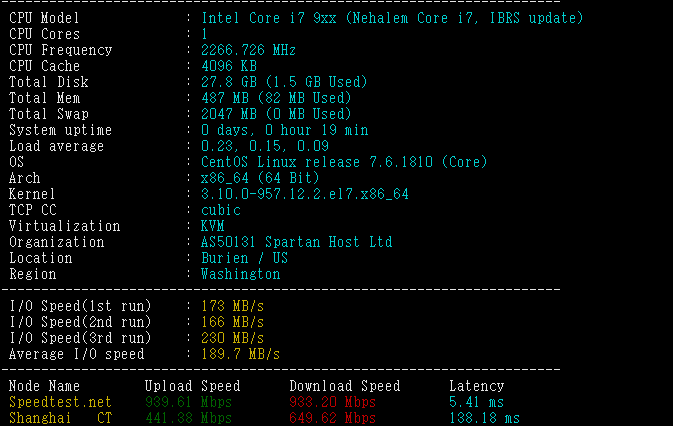This screenshot has height=426, width=673.
Task: Click the Latency column header
Action: pyautogui.click(x=477, y=386)
